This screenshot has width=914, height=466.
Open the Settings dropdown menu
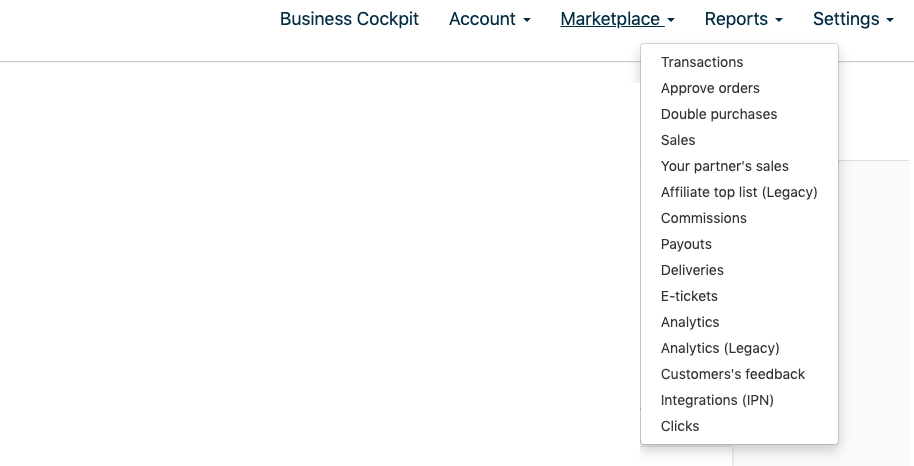click(853, 19)
